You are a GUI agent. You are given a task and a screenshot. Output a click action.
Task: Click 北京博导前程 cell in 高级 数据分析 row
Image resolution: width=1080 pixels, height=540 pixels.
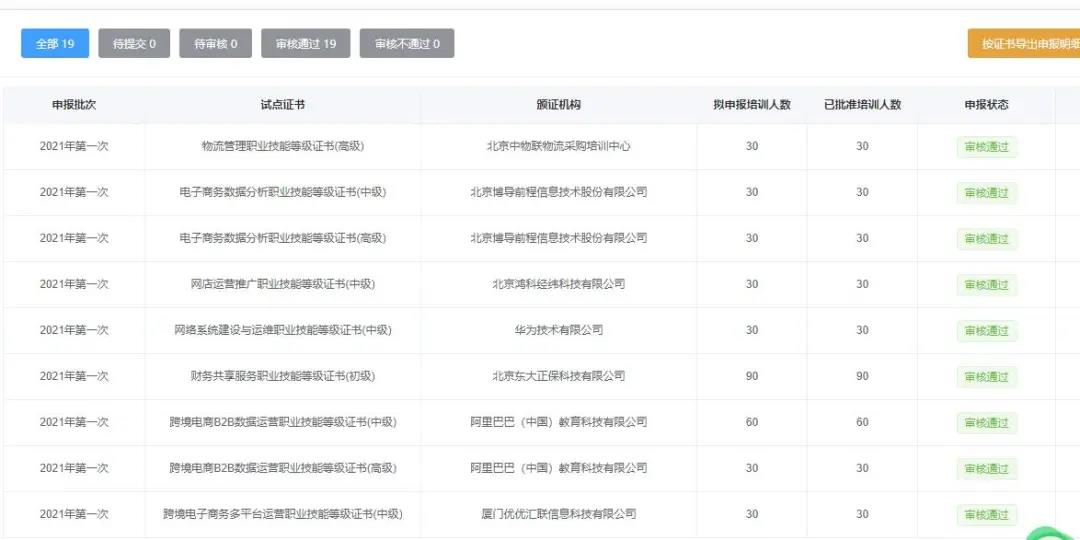coord(559,238)
